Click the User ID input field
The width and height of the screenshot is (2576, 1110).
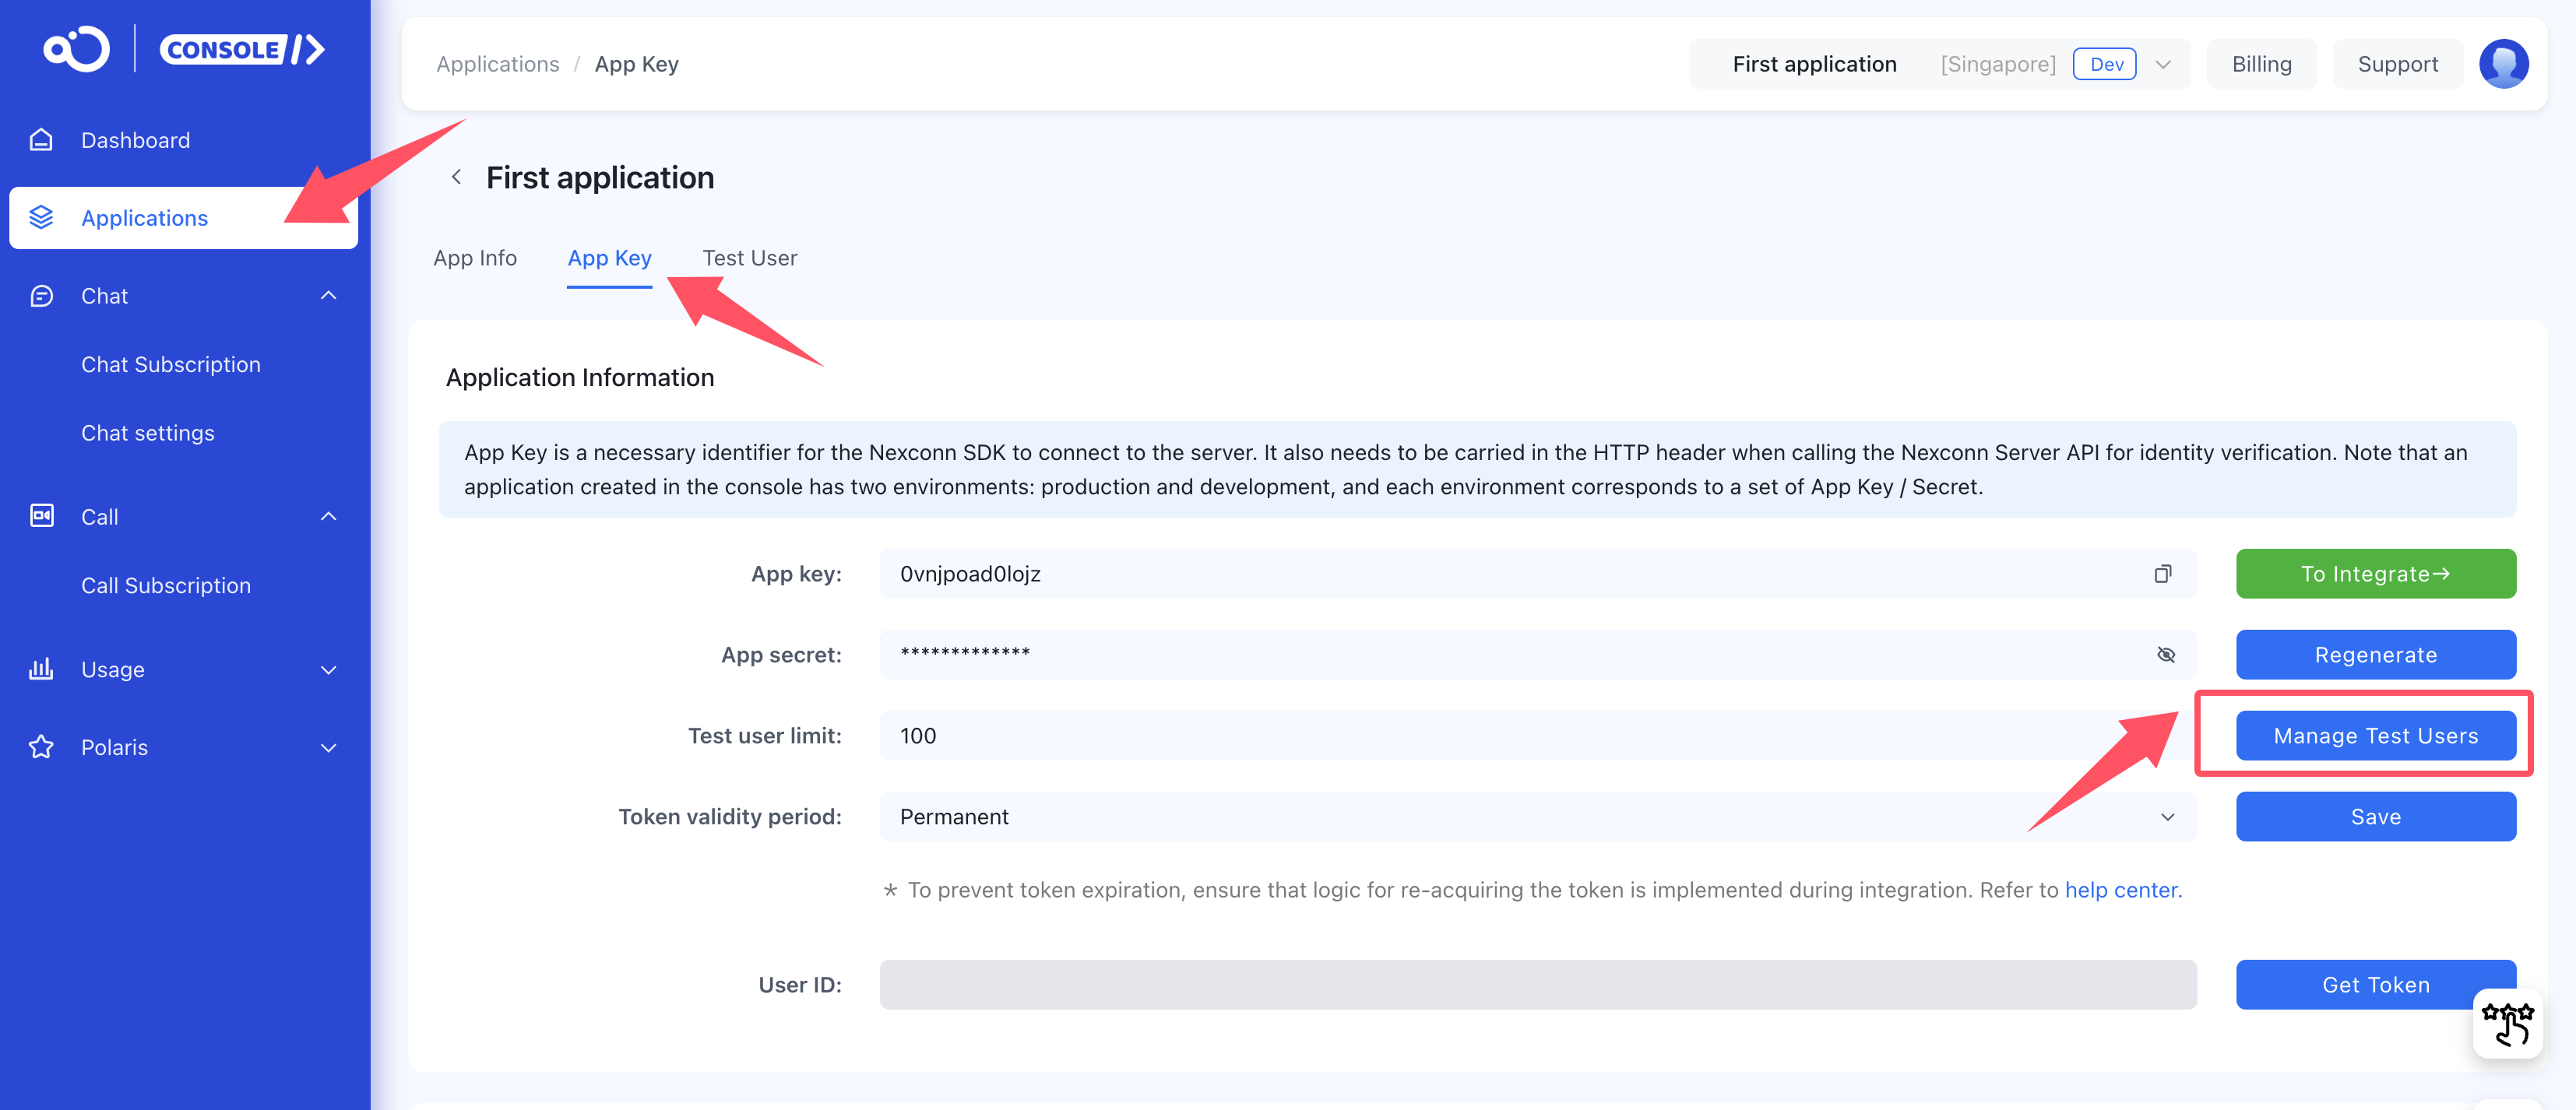pyautogui.click(x=1537, y=985)
